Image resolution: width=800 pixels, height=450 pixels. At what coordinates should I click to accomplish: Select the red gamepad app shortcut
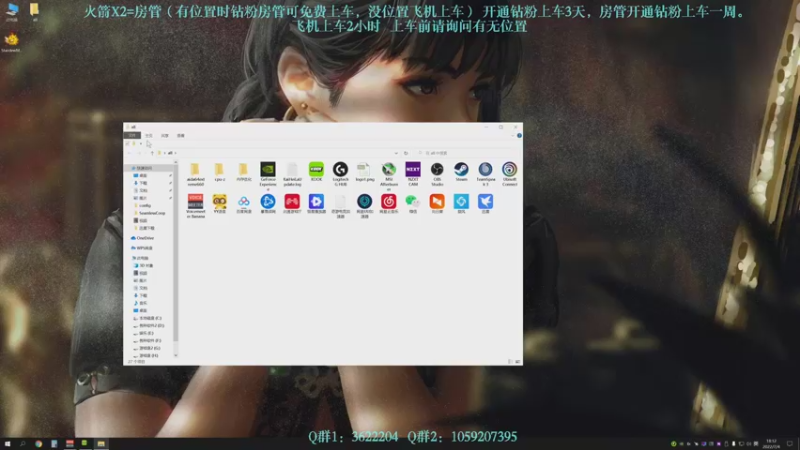click(x=292, y=204)
